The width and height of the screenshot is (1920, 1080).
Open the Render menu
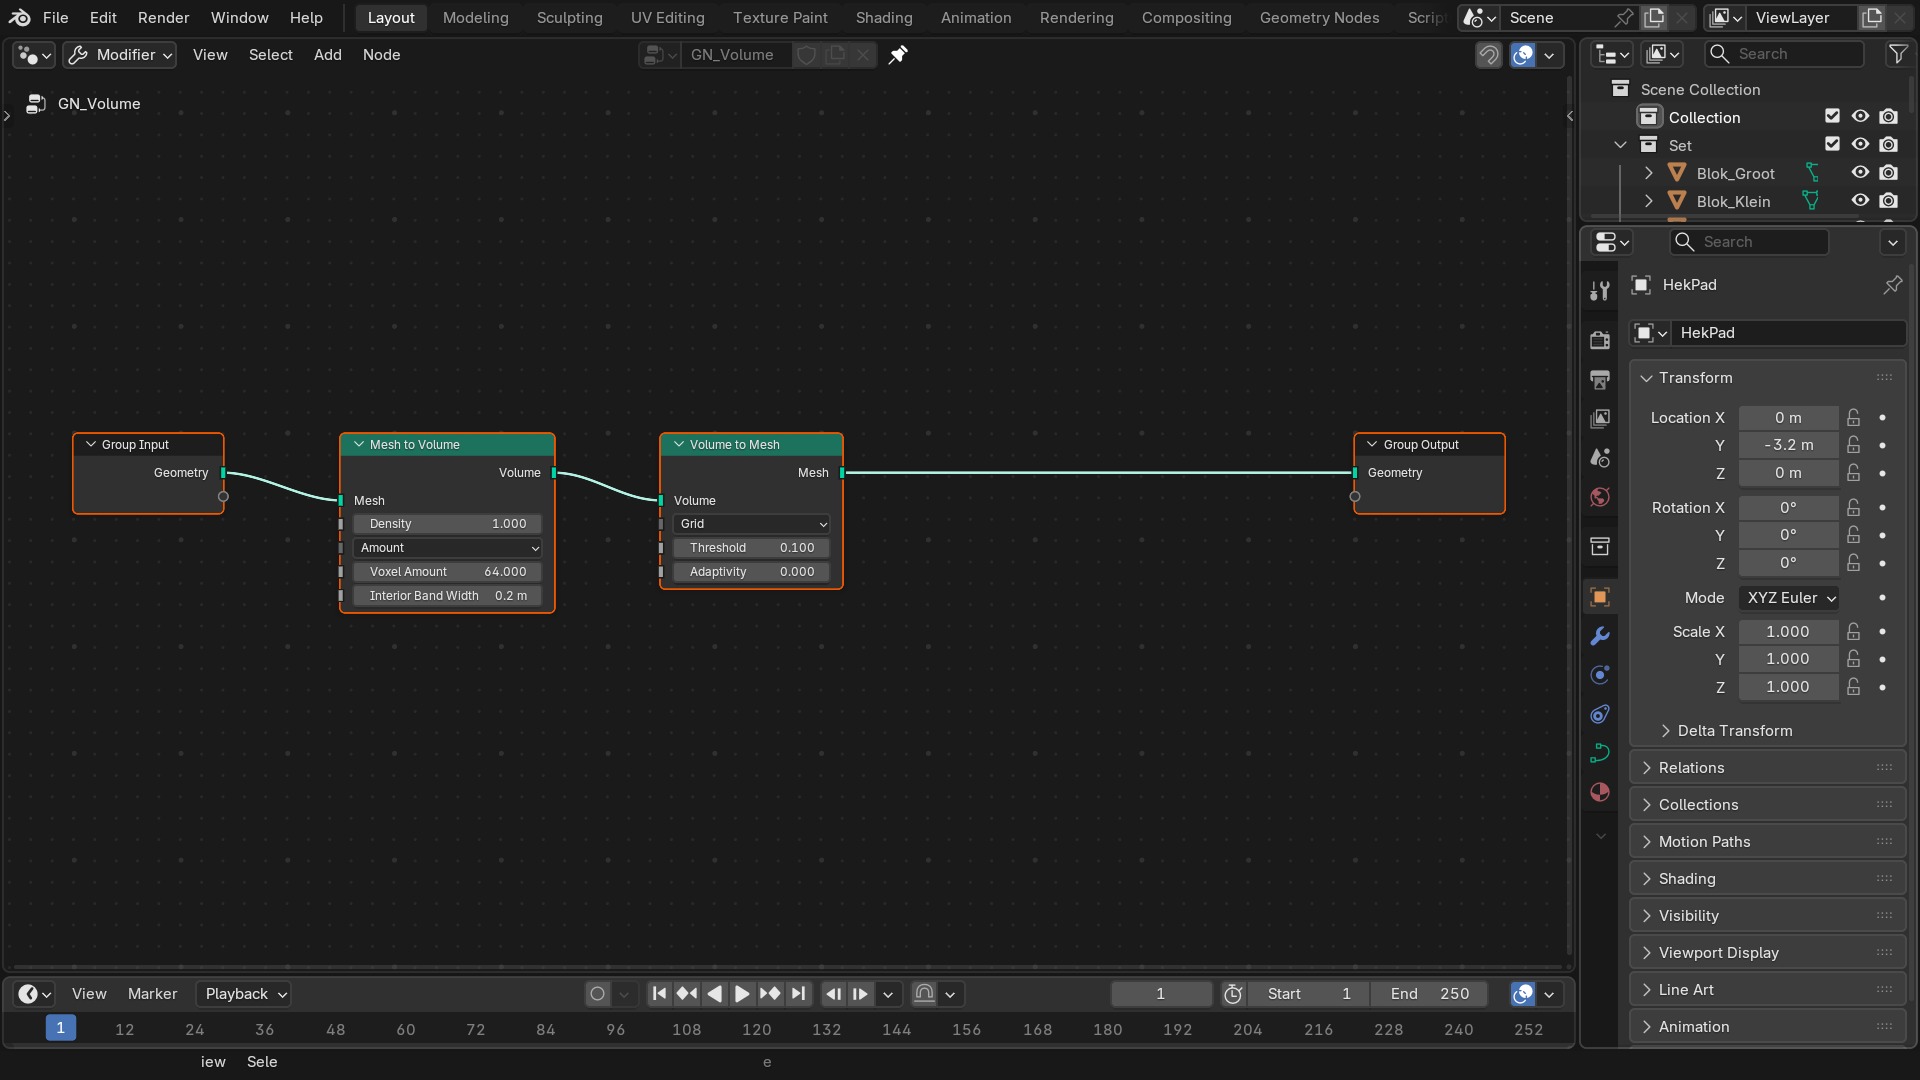point(164,18)
